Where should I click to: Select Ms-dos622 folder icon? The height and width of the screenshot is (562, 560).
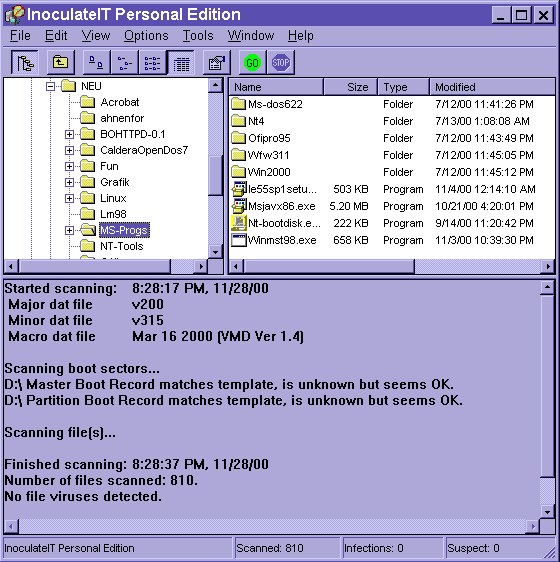click(238, 104)
